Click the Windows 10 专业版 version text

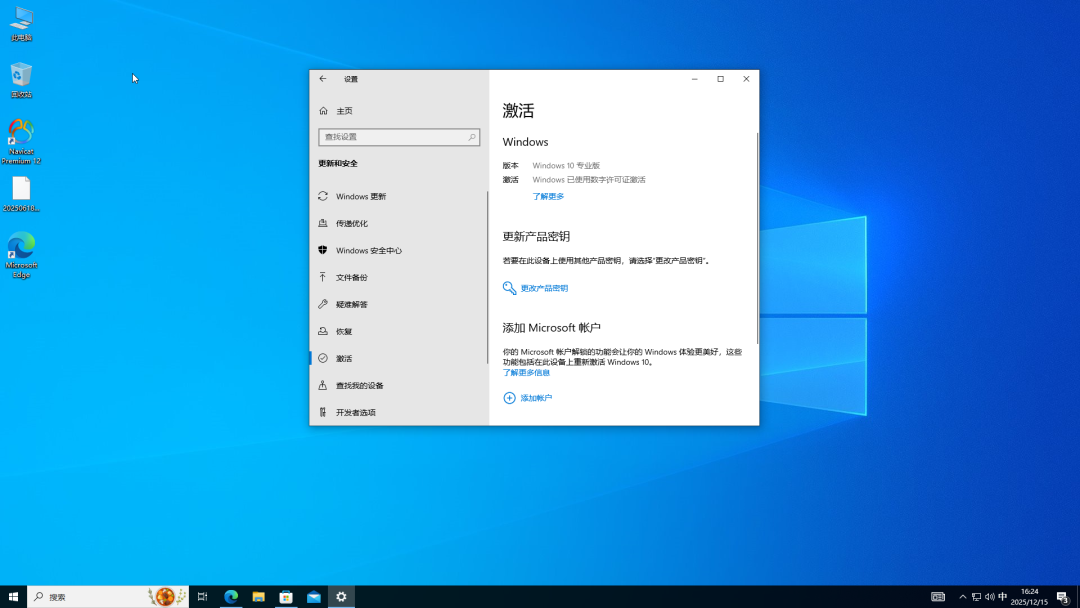click(566, 166)
